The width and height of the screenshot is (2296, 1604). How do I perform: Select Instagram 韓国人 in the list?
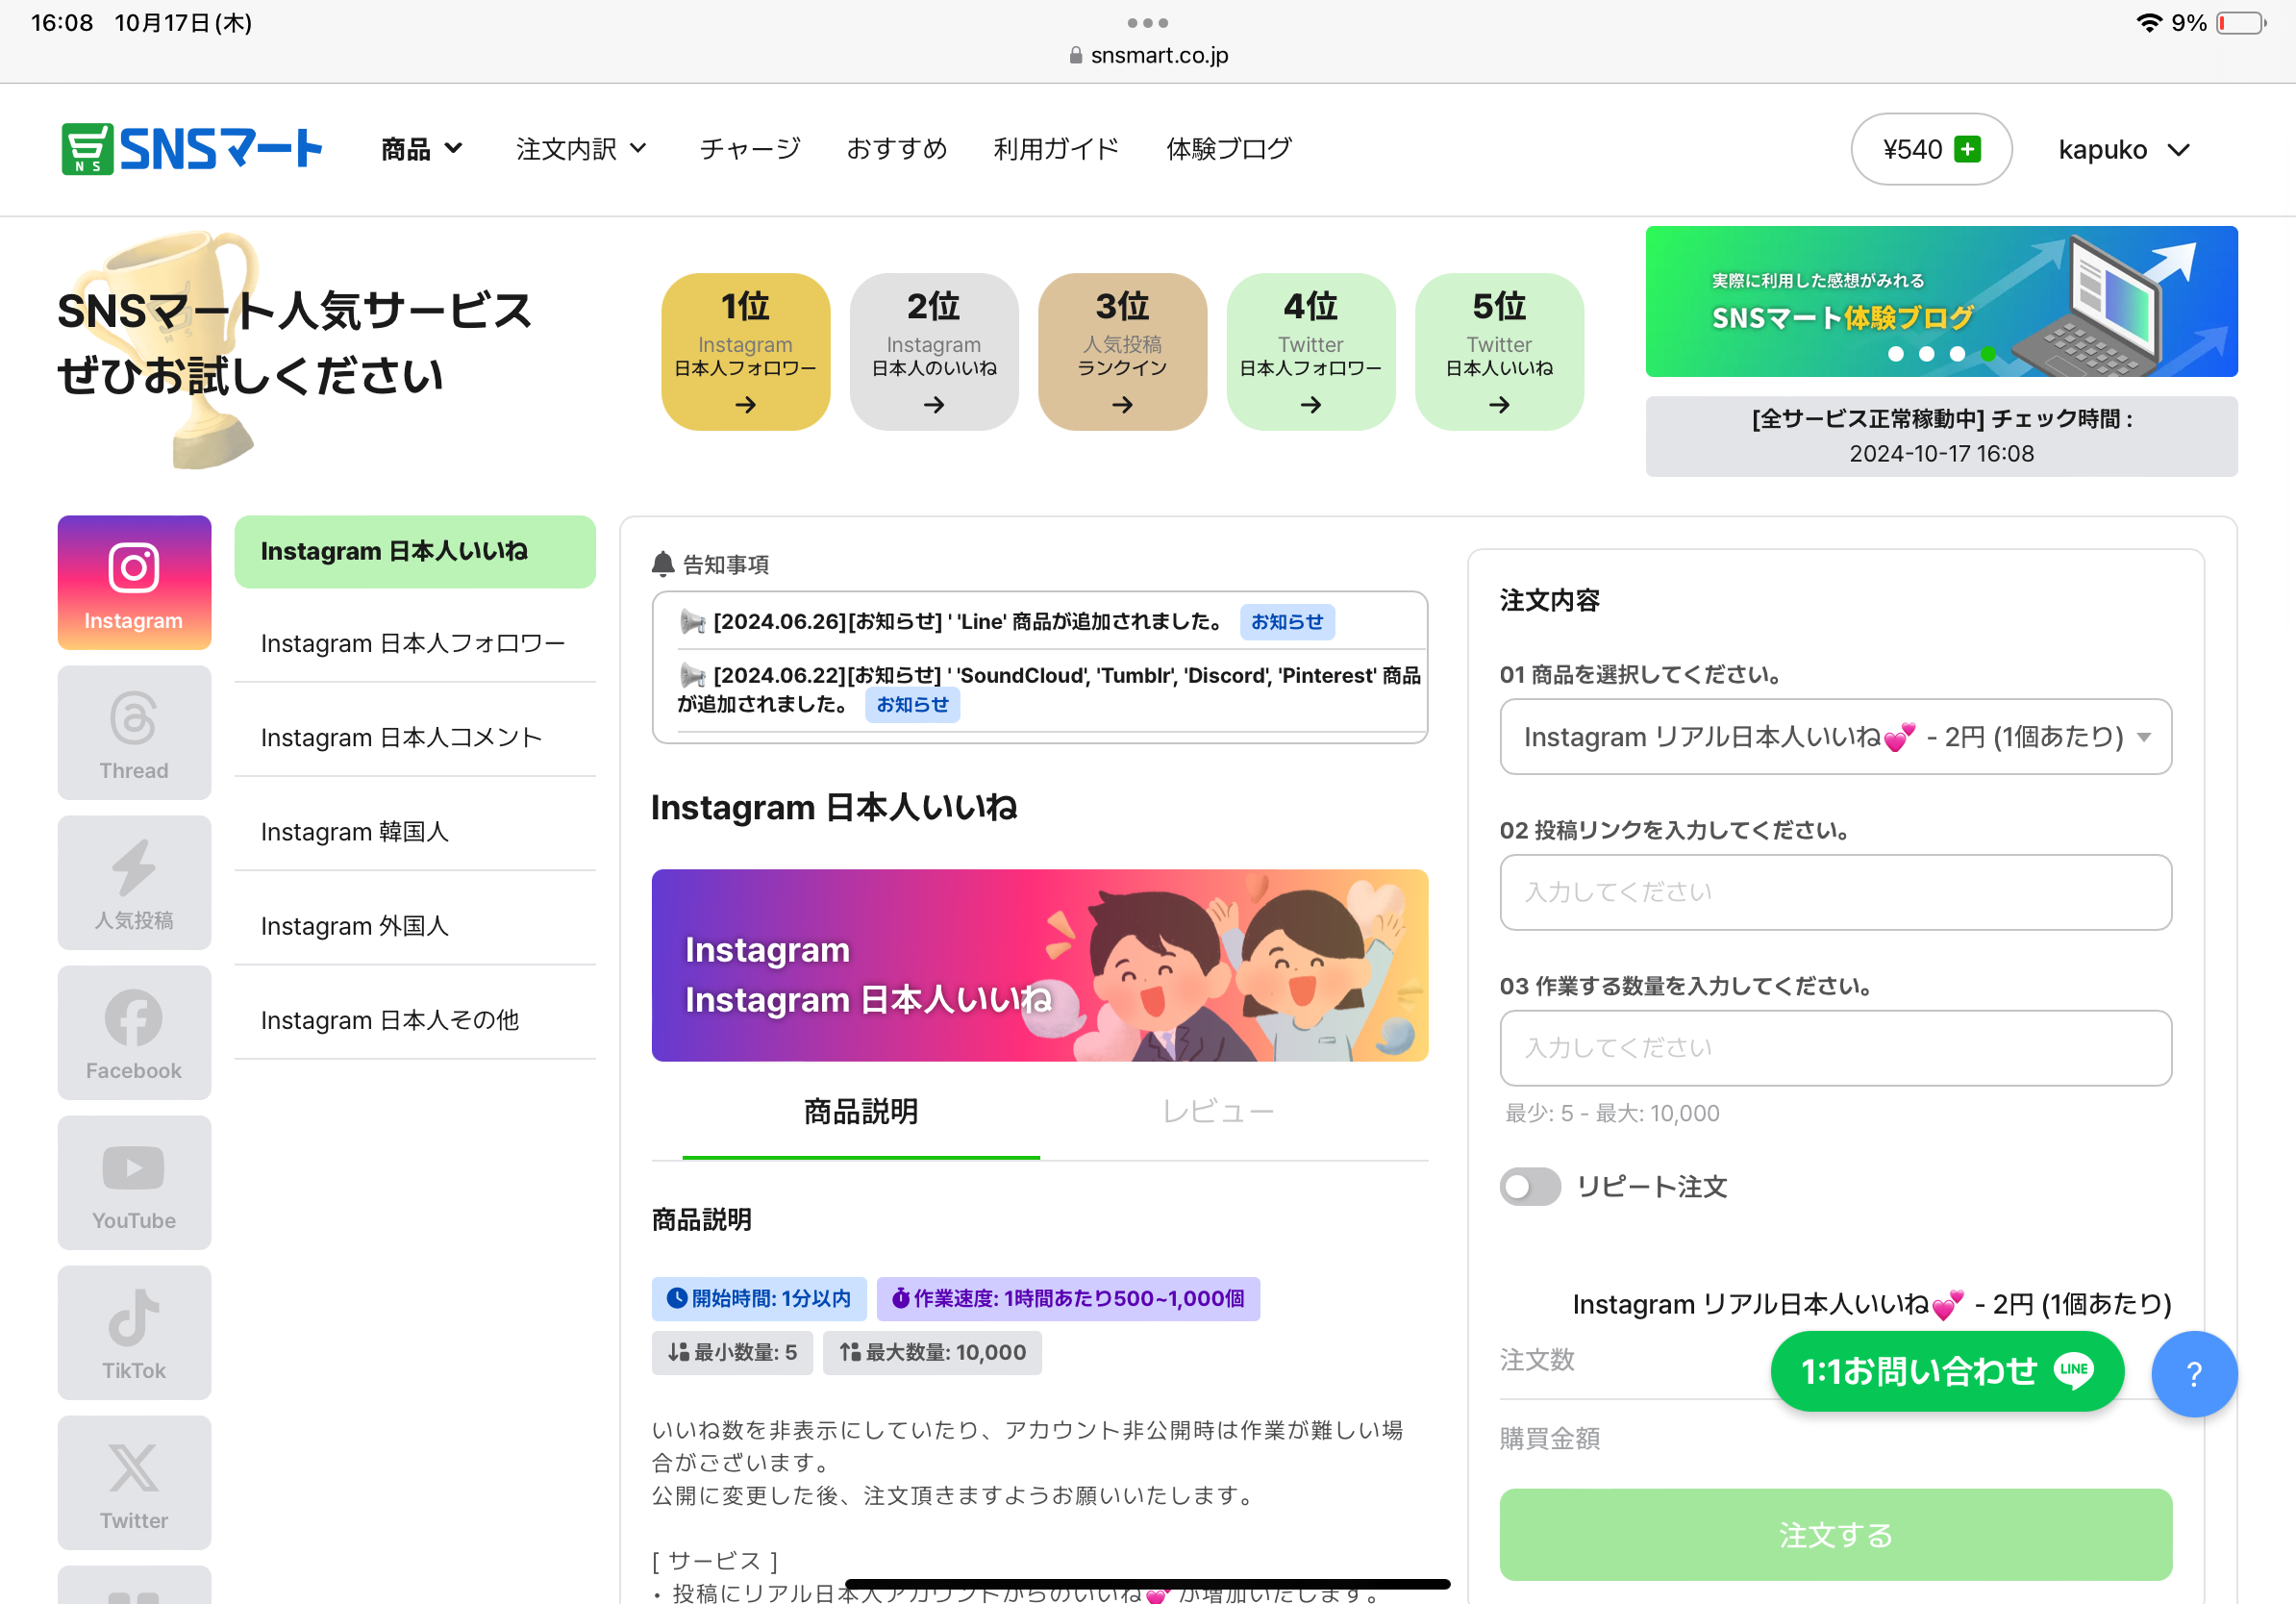[x=414, y=831]
